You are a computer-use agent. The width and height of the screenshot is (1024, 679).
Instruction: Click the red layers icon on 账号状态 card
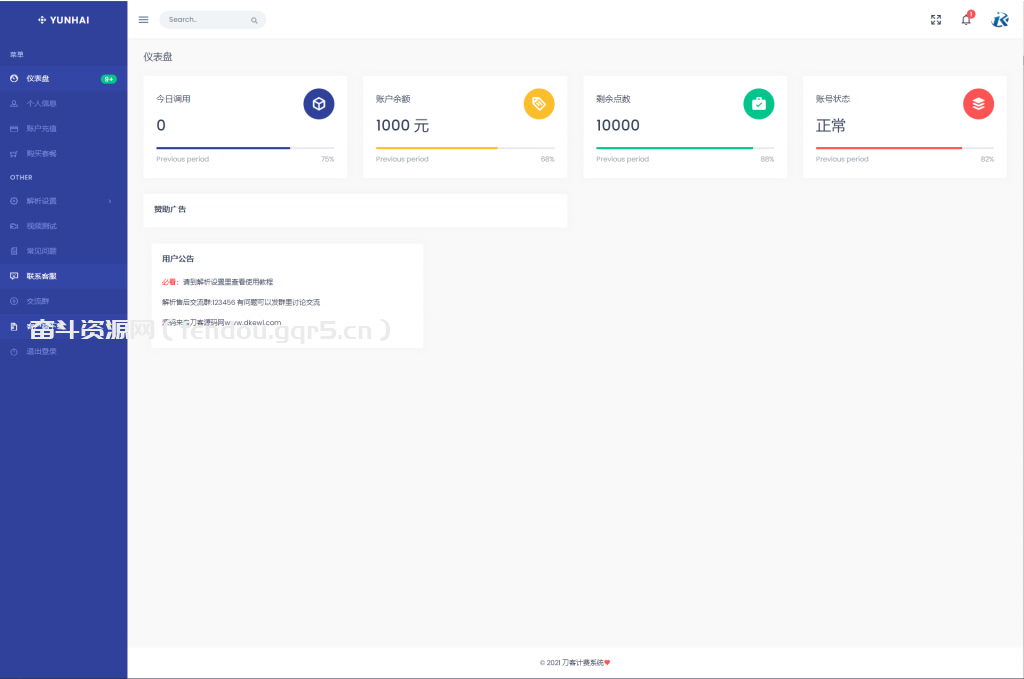pyautogui.click(x=978, y=104)
